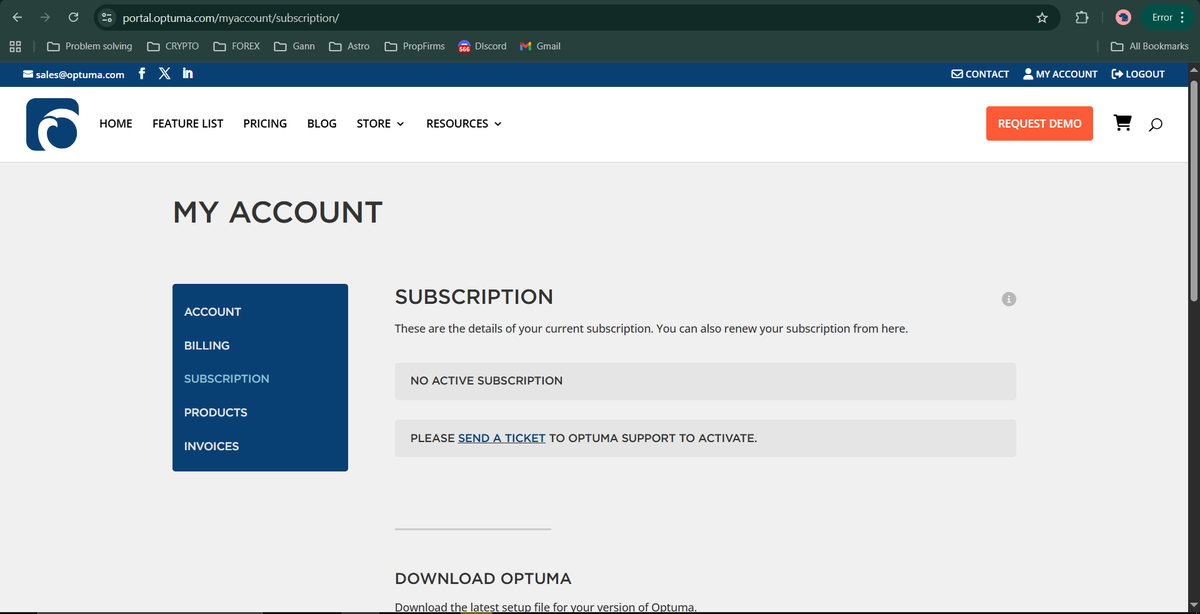Open All Bookmarks folder
The width and height of the screenshot is (1200, 614).
(x=1150, y=46)
